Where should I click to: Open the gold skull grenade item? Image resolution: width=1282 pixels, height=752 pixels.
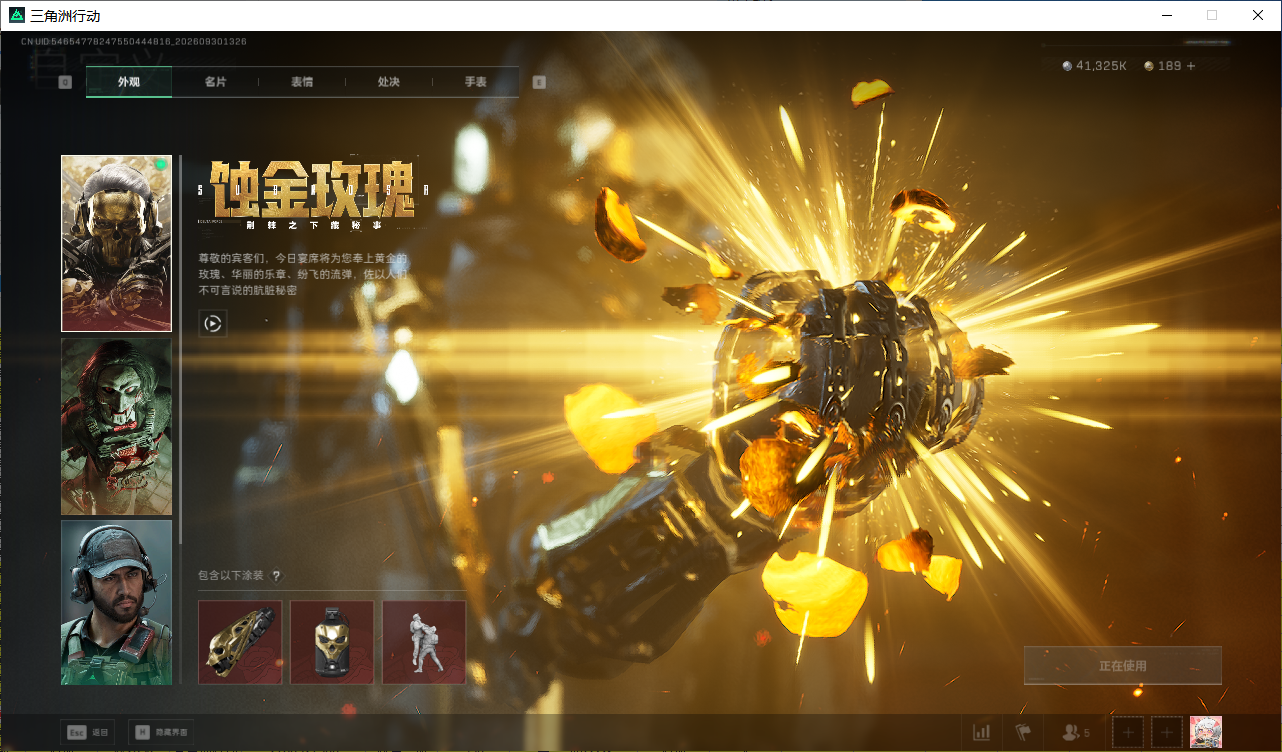(332, 642)
